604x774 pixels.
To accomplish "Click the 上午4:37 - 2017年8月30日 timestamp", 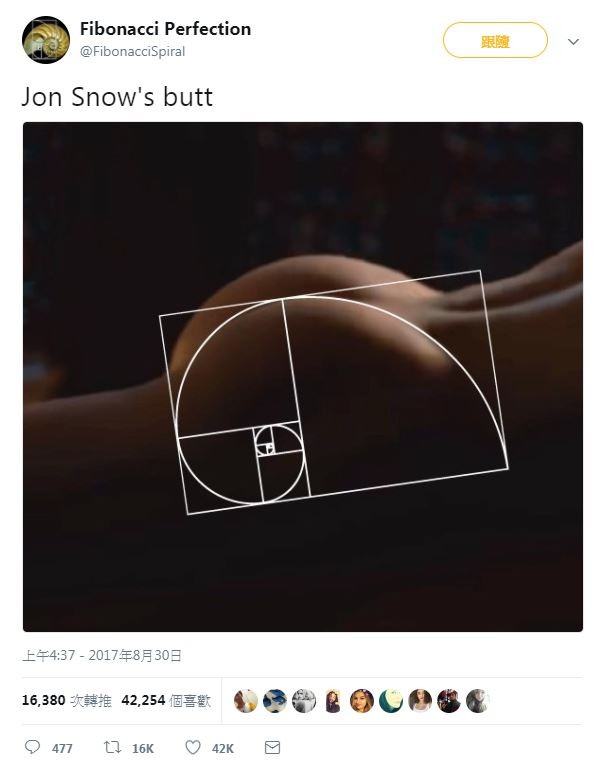I will point(102,656).
